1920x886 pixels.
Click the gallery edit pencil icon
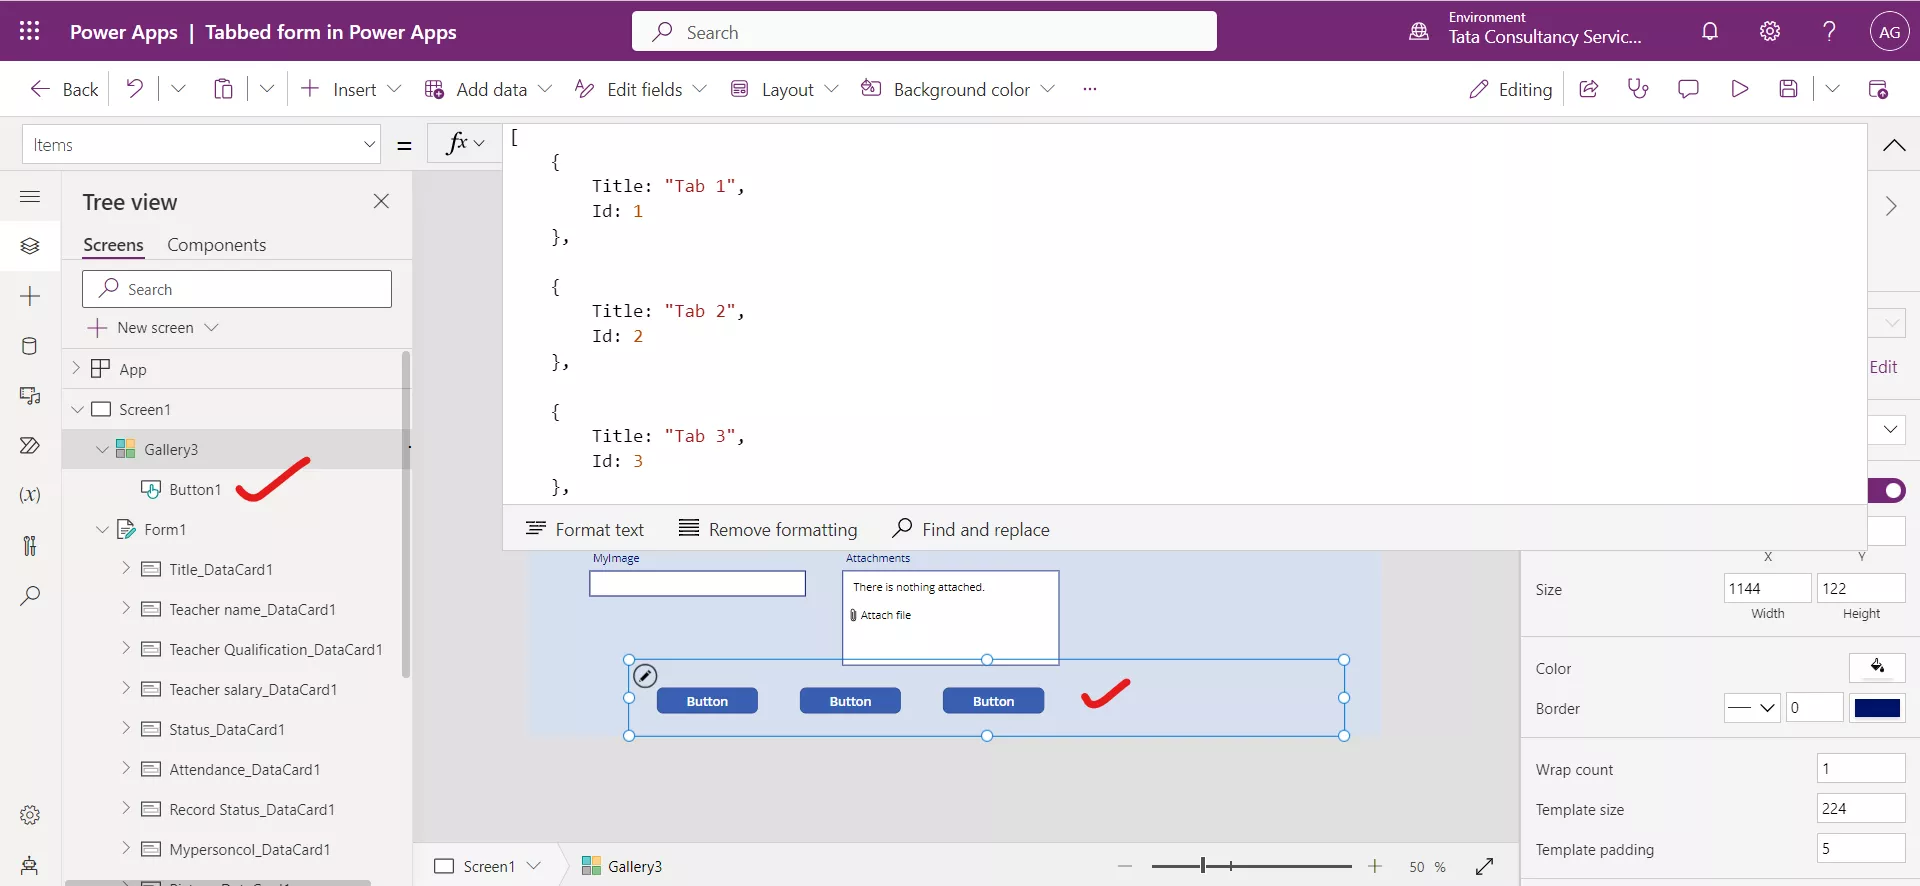coord(646,676)
